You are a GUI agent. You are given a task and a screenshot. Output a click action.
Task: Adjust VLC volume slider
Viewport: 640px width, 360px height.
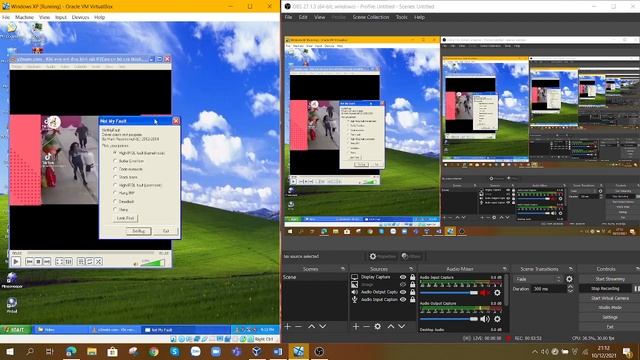(152, 263)
